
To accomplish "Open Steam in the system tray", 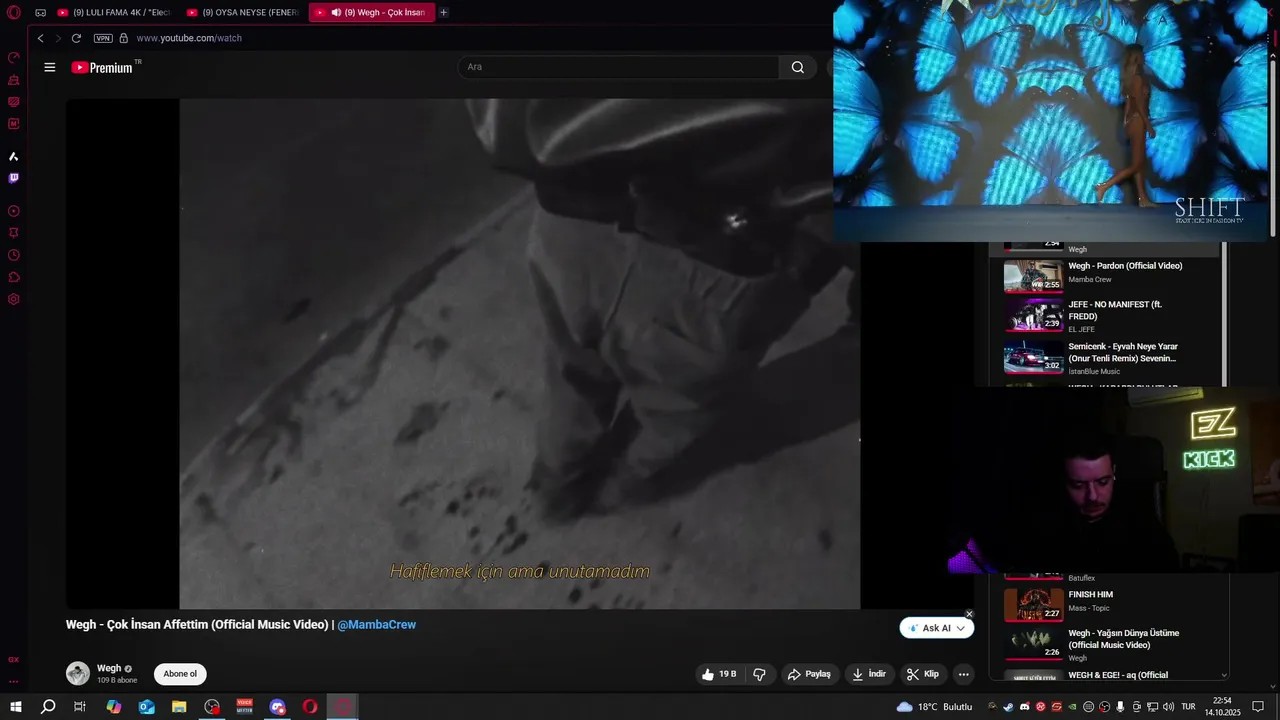I will tap(1008, 707).
